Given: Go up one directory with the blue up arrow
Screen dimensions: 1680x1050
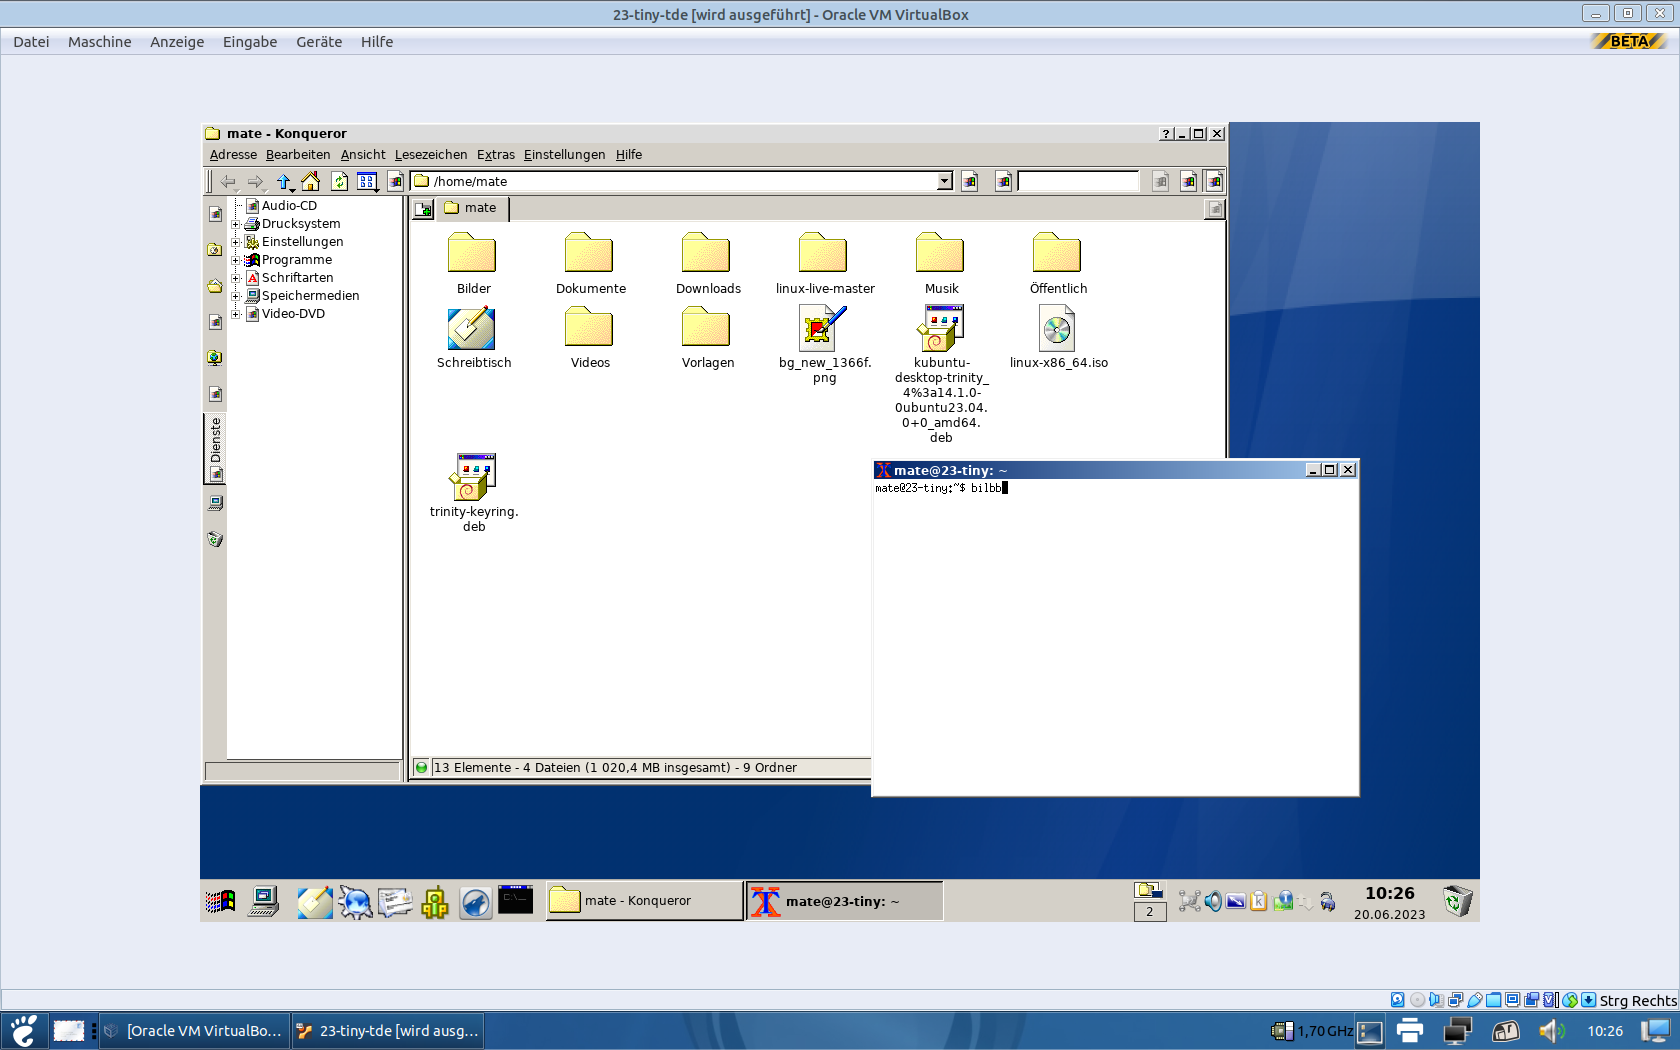Looking at the screenshot, I should (284, 181).
